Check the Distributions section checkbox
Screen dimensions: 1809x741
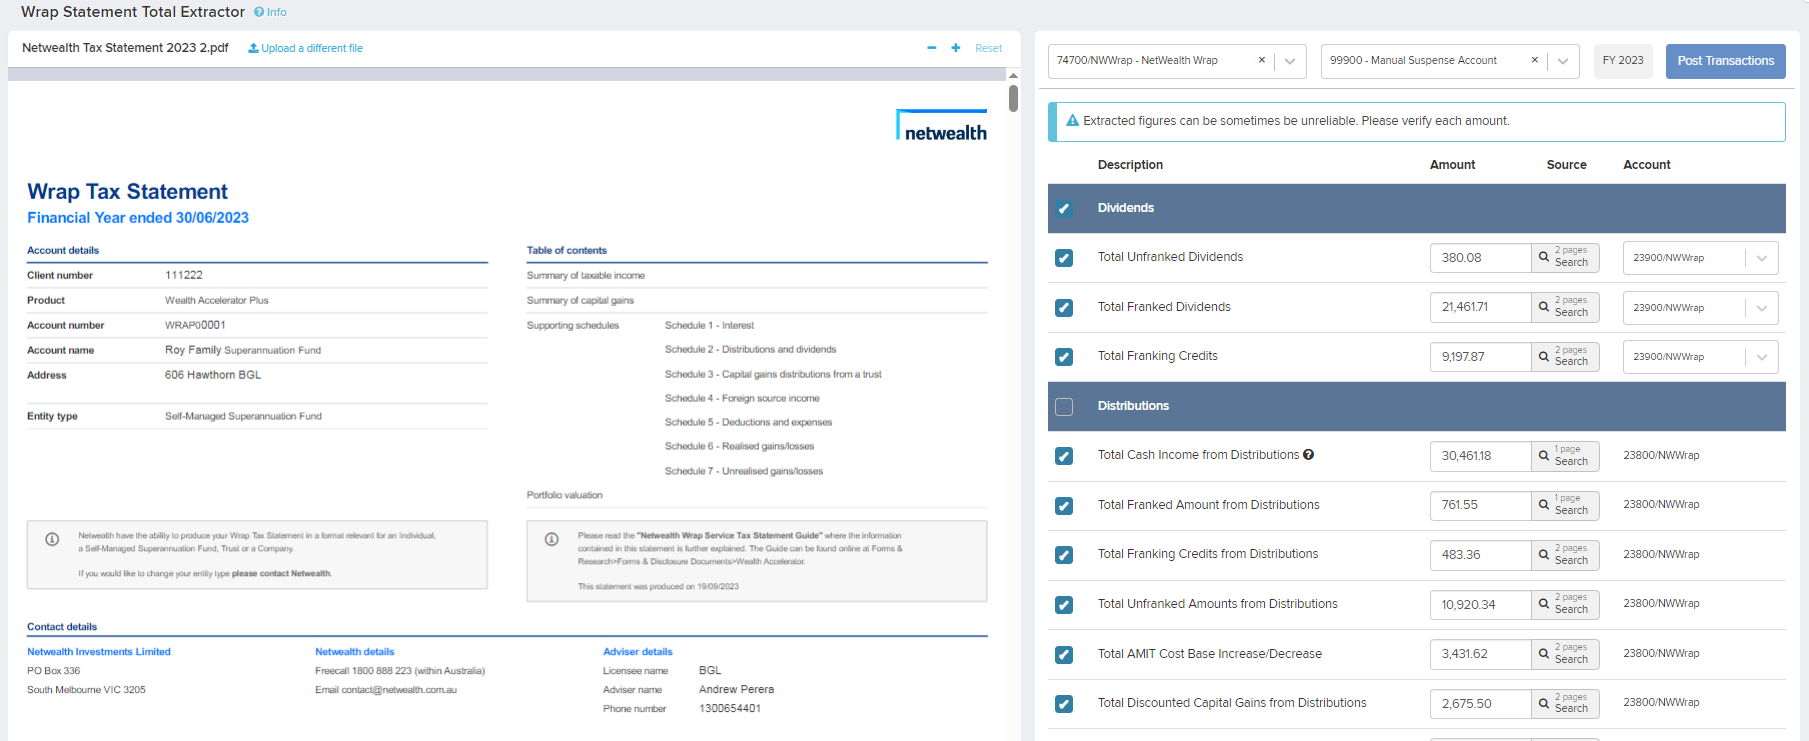point(1064,406)
